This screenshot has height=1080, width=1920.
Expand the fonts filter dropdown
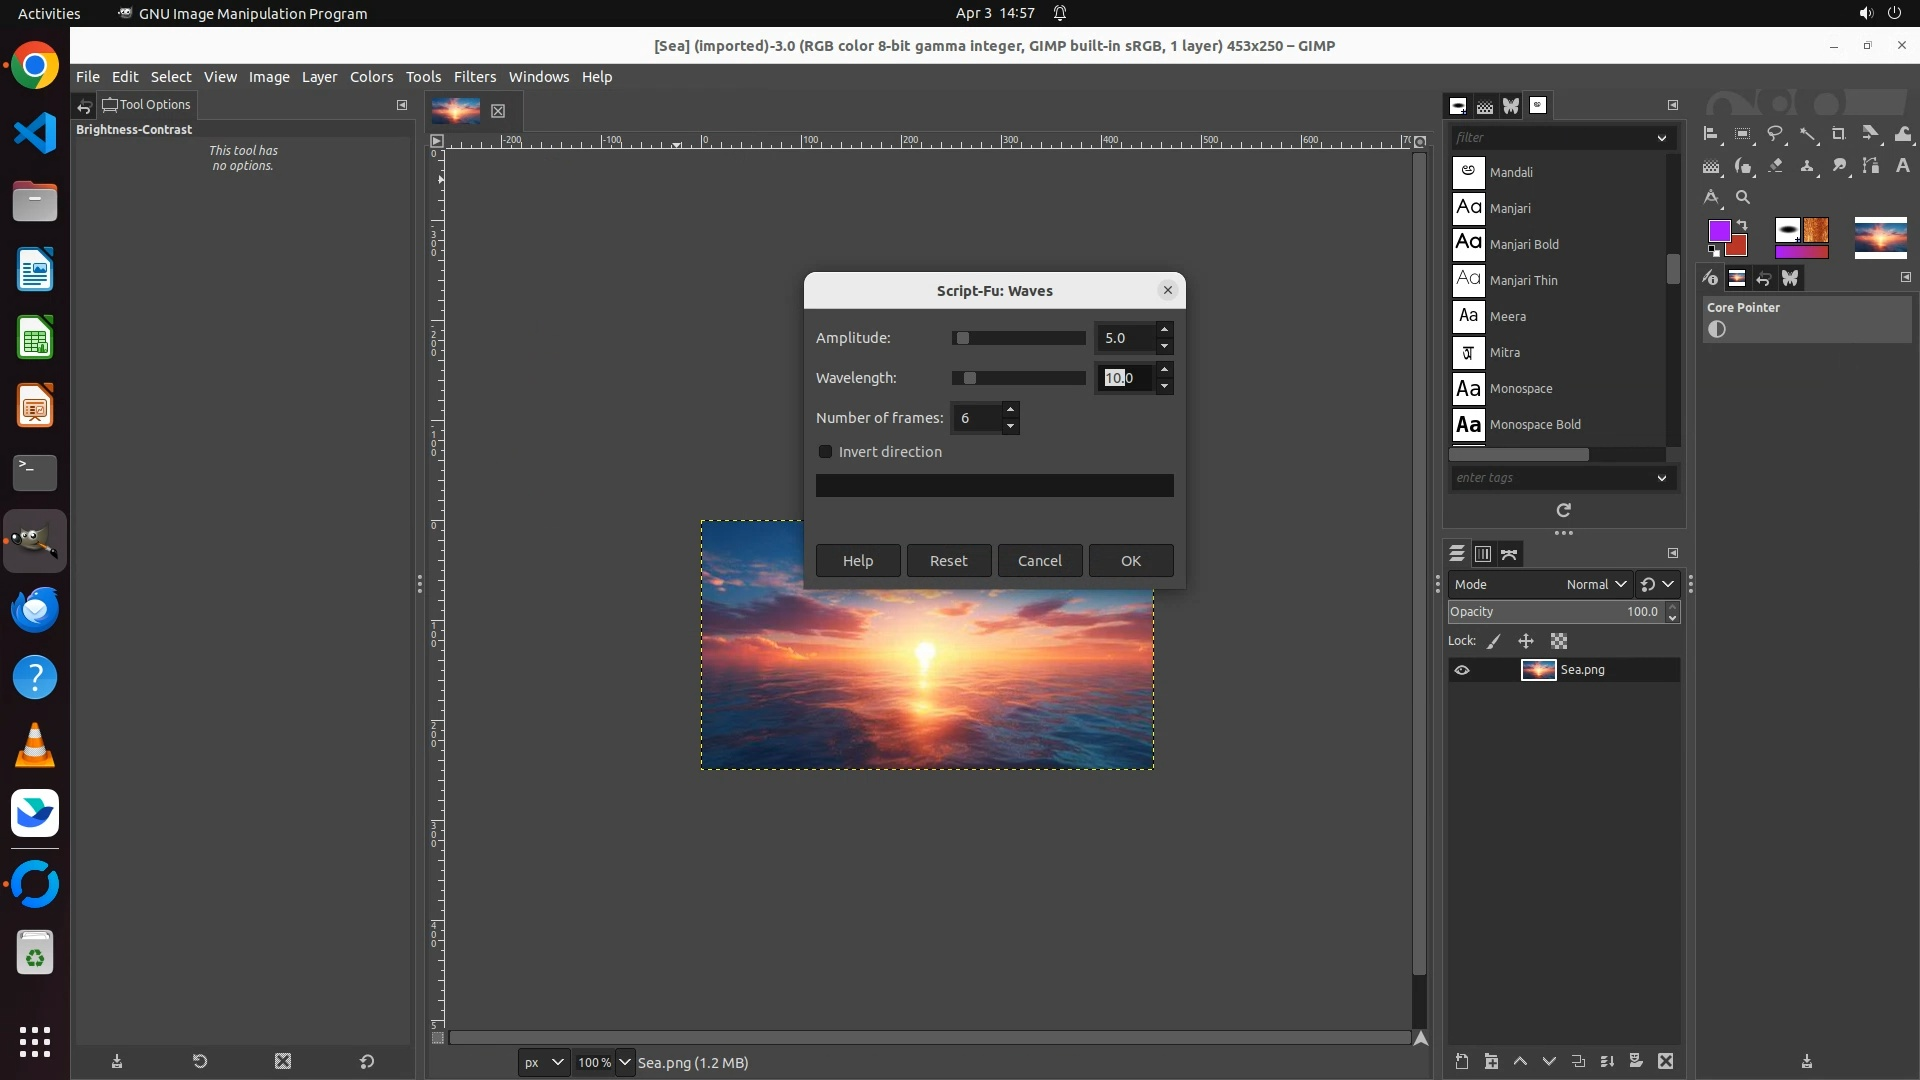[x=1661, y=138]
